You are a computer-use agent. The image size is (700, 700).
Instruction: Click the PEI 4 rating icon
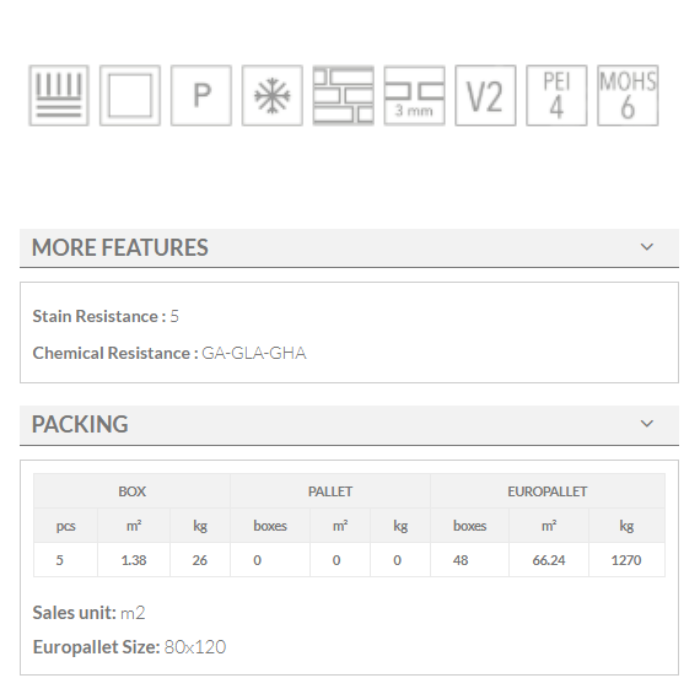(x=556, y=96)
